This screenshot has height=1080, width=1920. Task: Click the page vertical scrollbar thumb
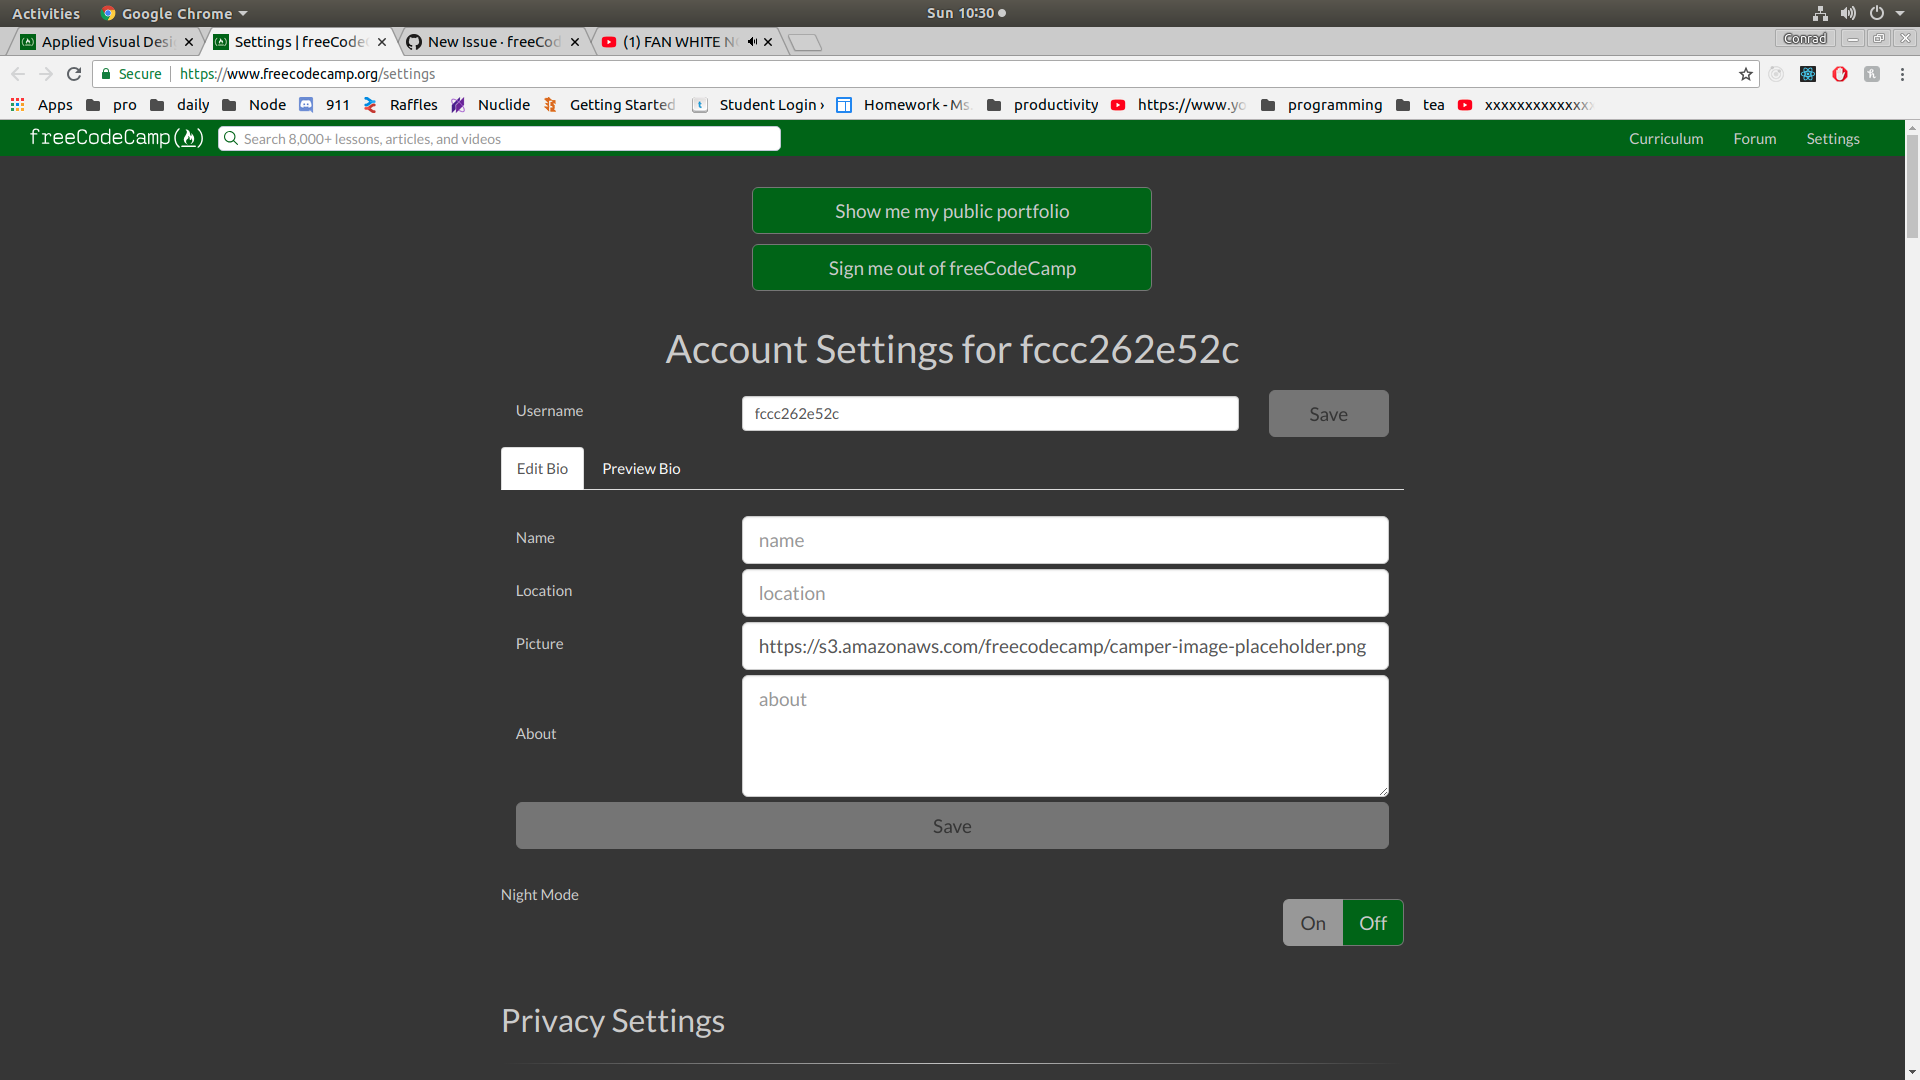[x=1912, y=188]
